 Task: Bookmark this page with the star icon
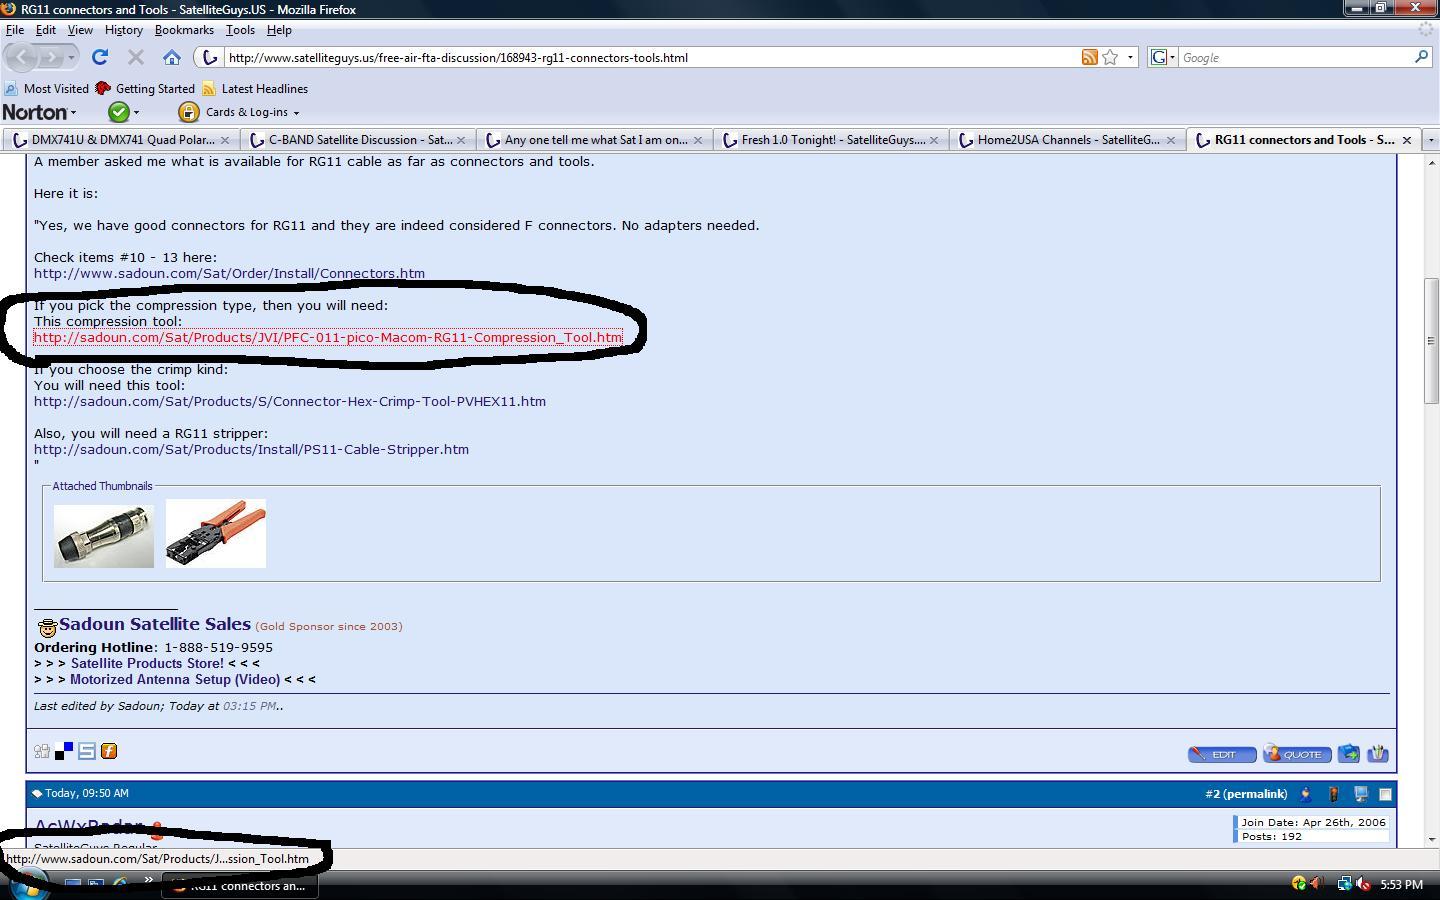click(x=1110, y=57)
